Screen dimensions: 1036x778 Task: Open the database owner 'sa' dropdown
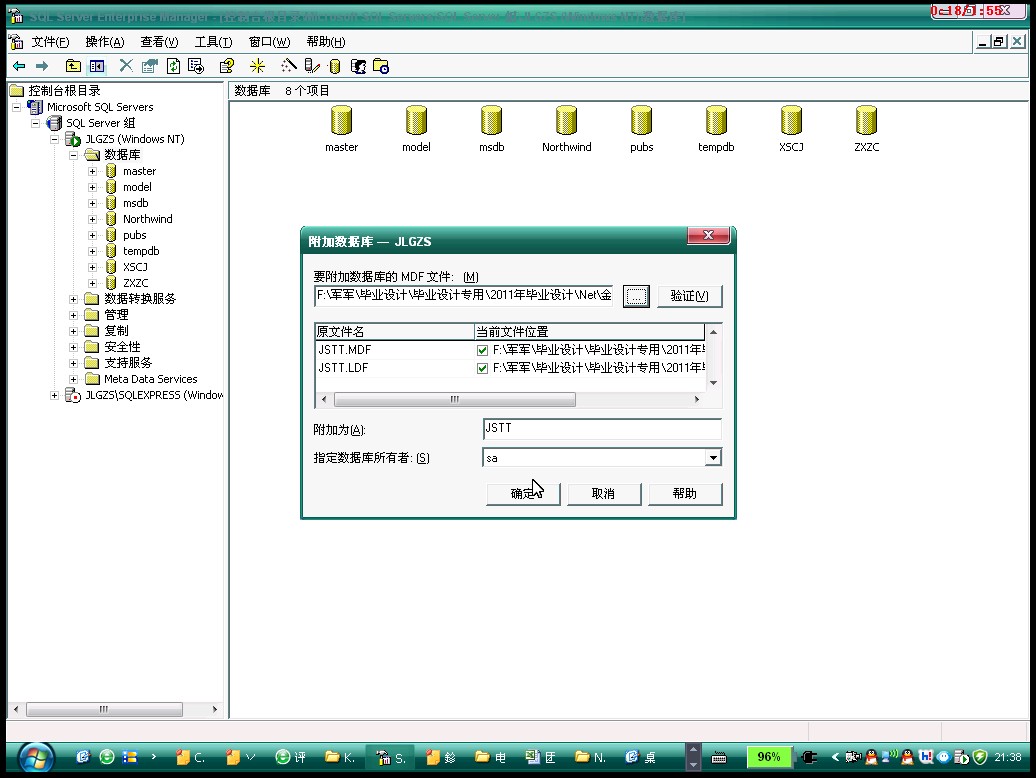coord(712,458)
